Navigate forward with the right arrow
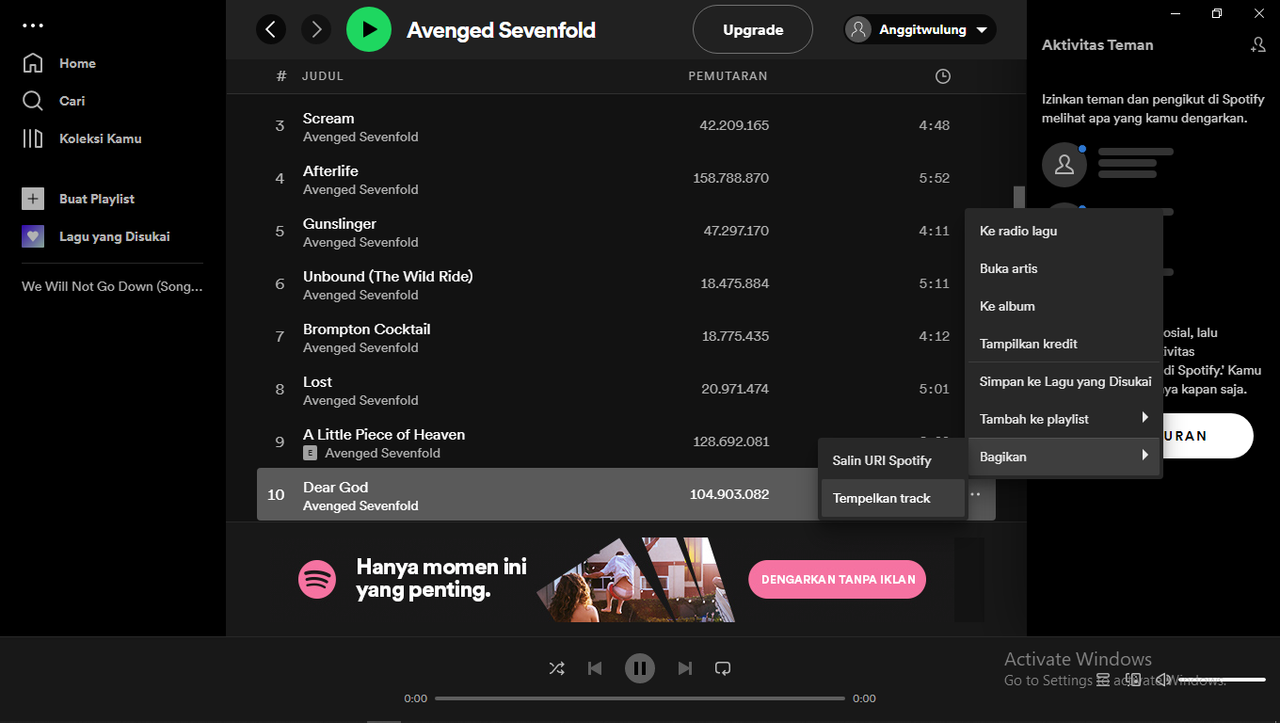This screenshot has width=1280, height=723. [x=316, y=29]
